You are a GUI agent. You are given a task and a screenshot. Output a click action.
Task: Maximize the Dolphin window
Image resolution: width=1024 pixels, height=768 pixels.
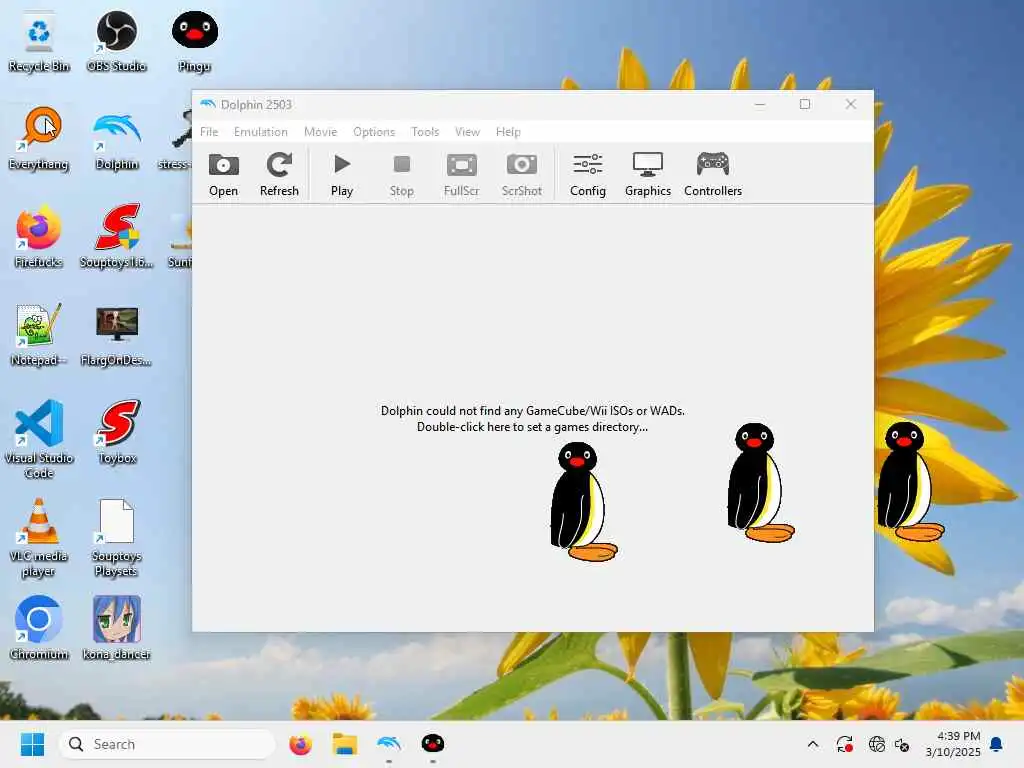click(x=805, y=104)
